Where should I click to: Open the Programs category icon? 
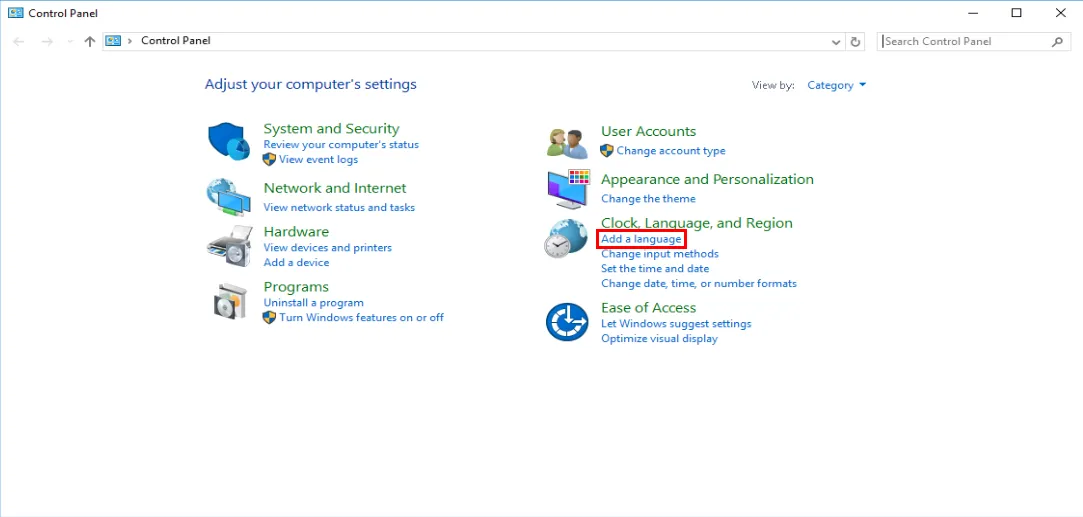click(229, 301)
